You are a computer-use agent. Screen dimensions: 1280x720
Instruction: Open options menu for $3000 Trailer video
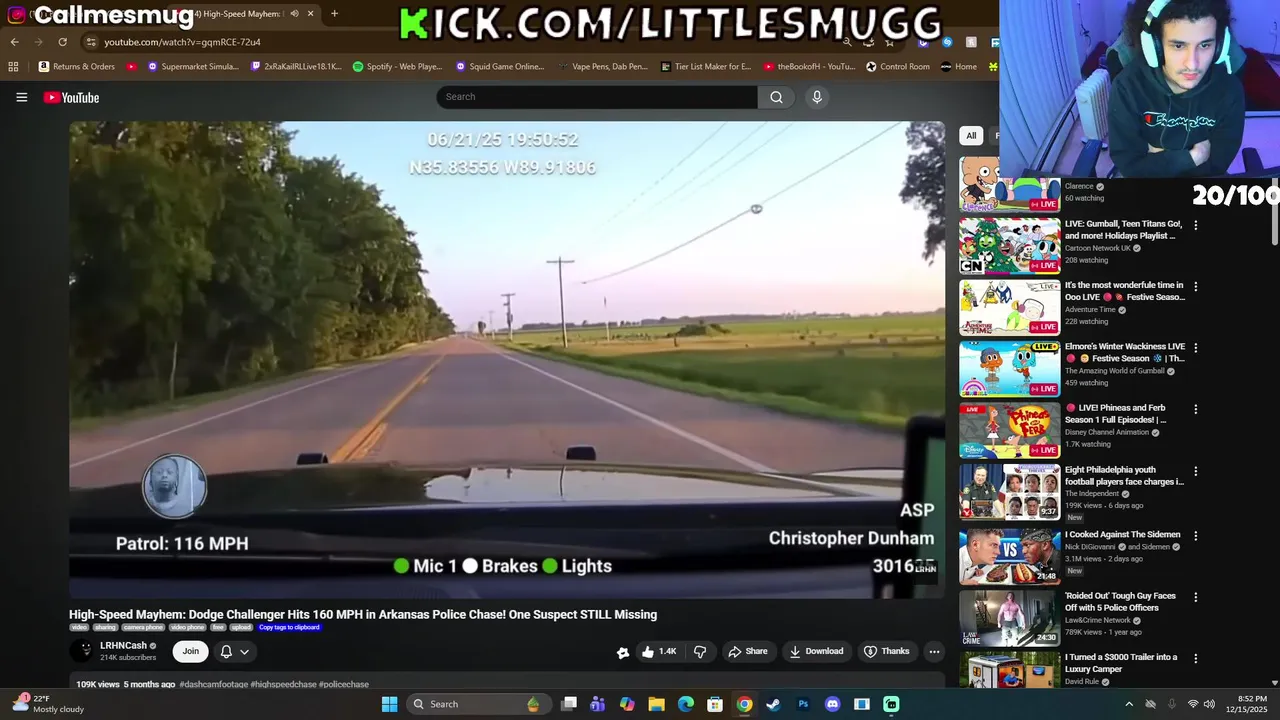(x=1195, y=659)
